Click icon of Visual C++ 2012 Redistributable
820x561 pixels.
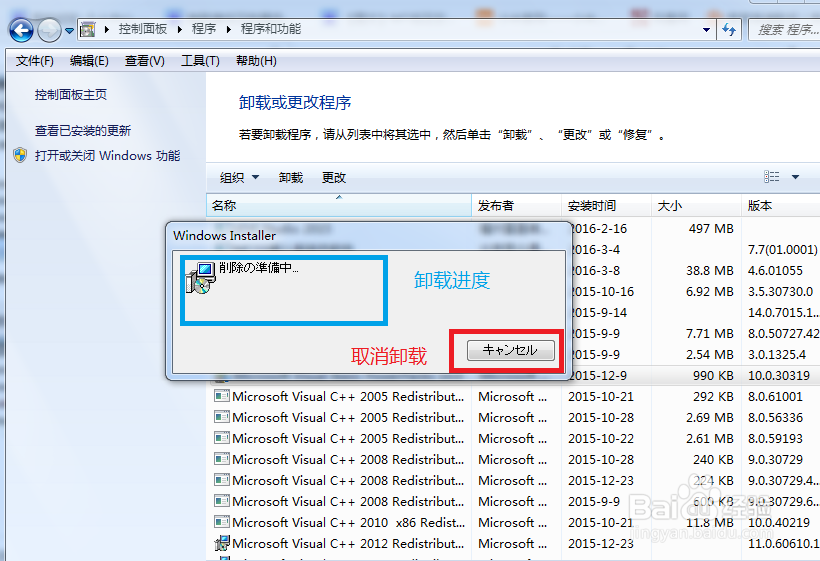point(222,543)
